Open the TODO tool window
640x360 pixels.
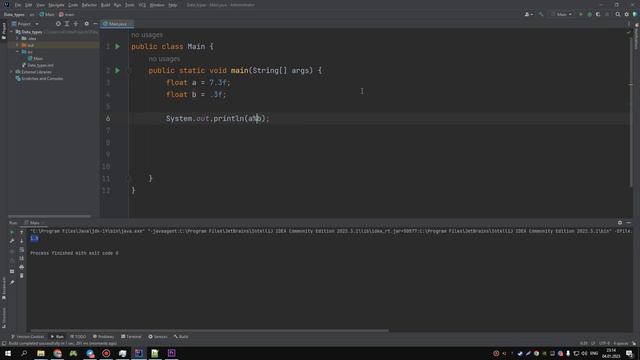click(78, 337)
